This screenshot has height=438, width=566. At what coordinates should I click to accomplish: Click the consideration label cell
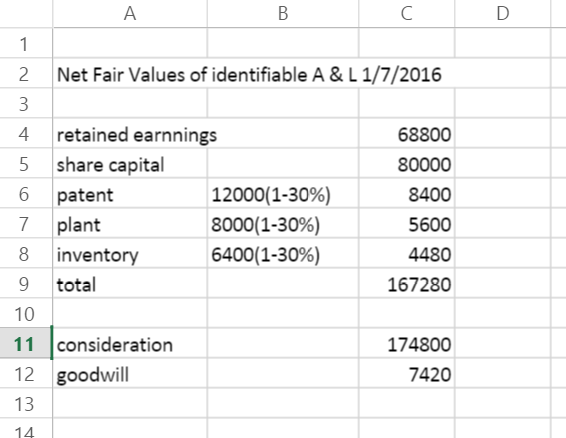coord(130,344)
